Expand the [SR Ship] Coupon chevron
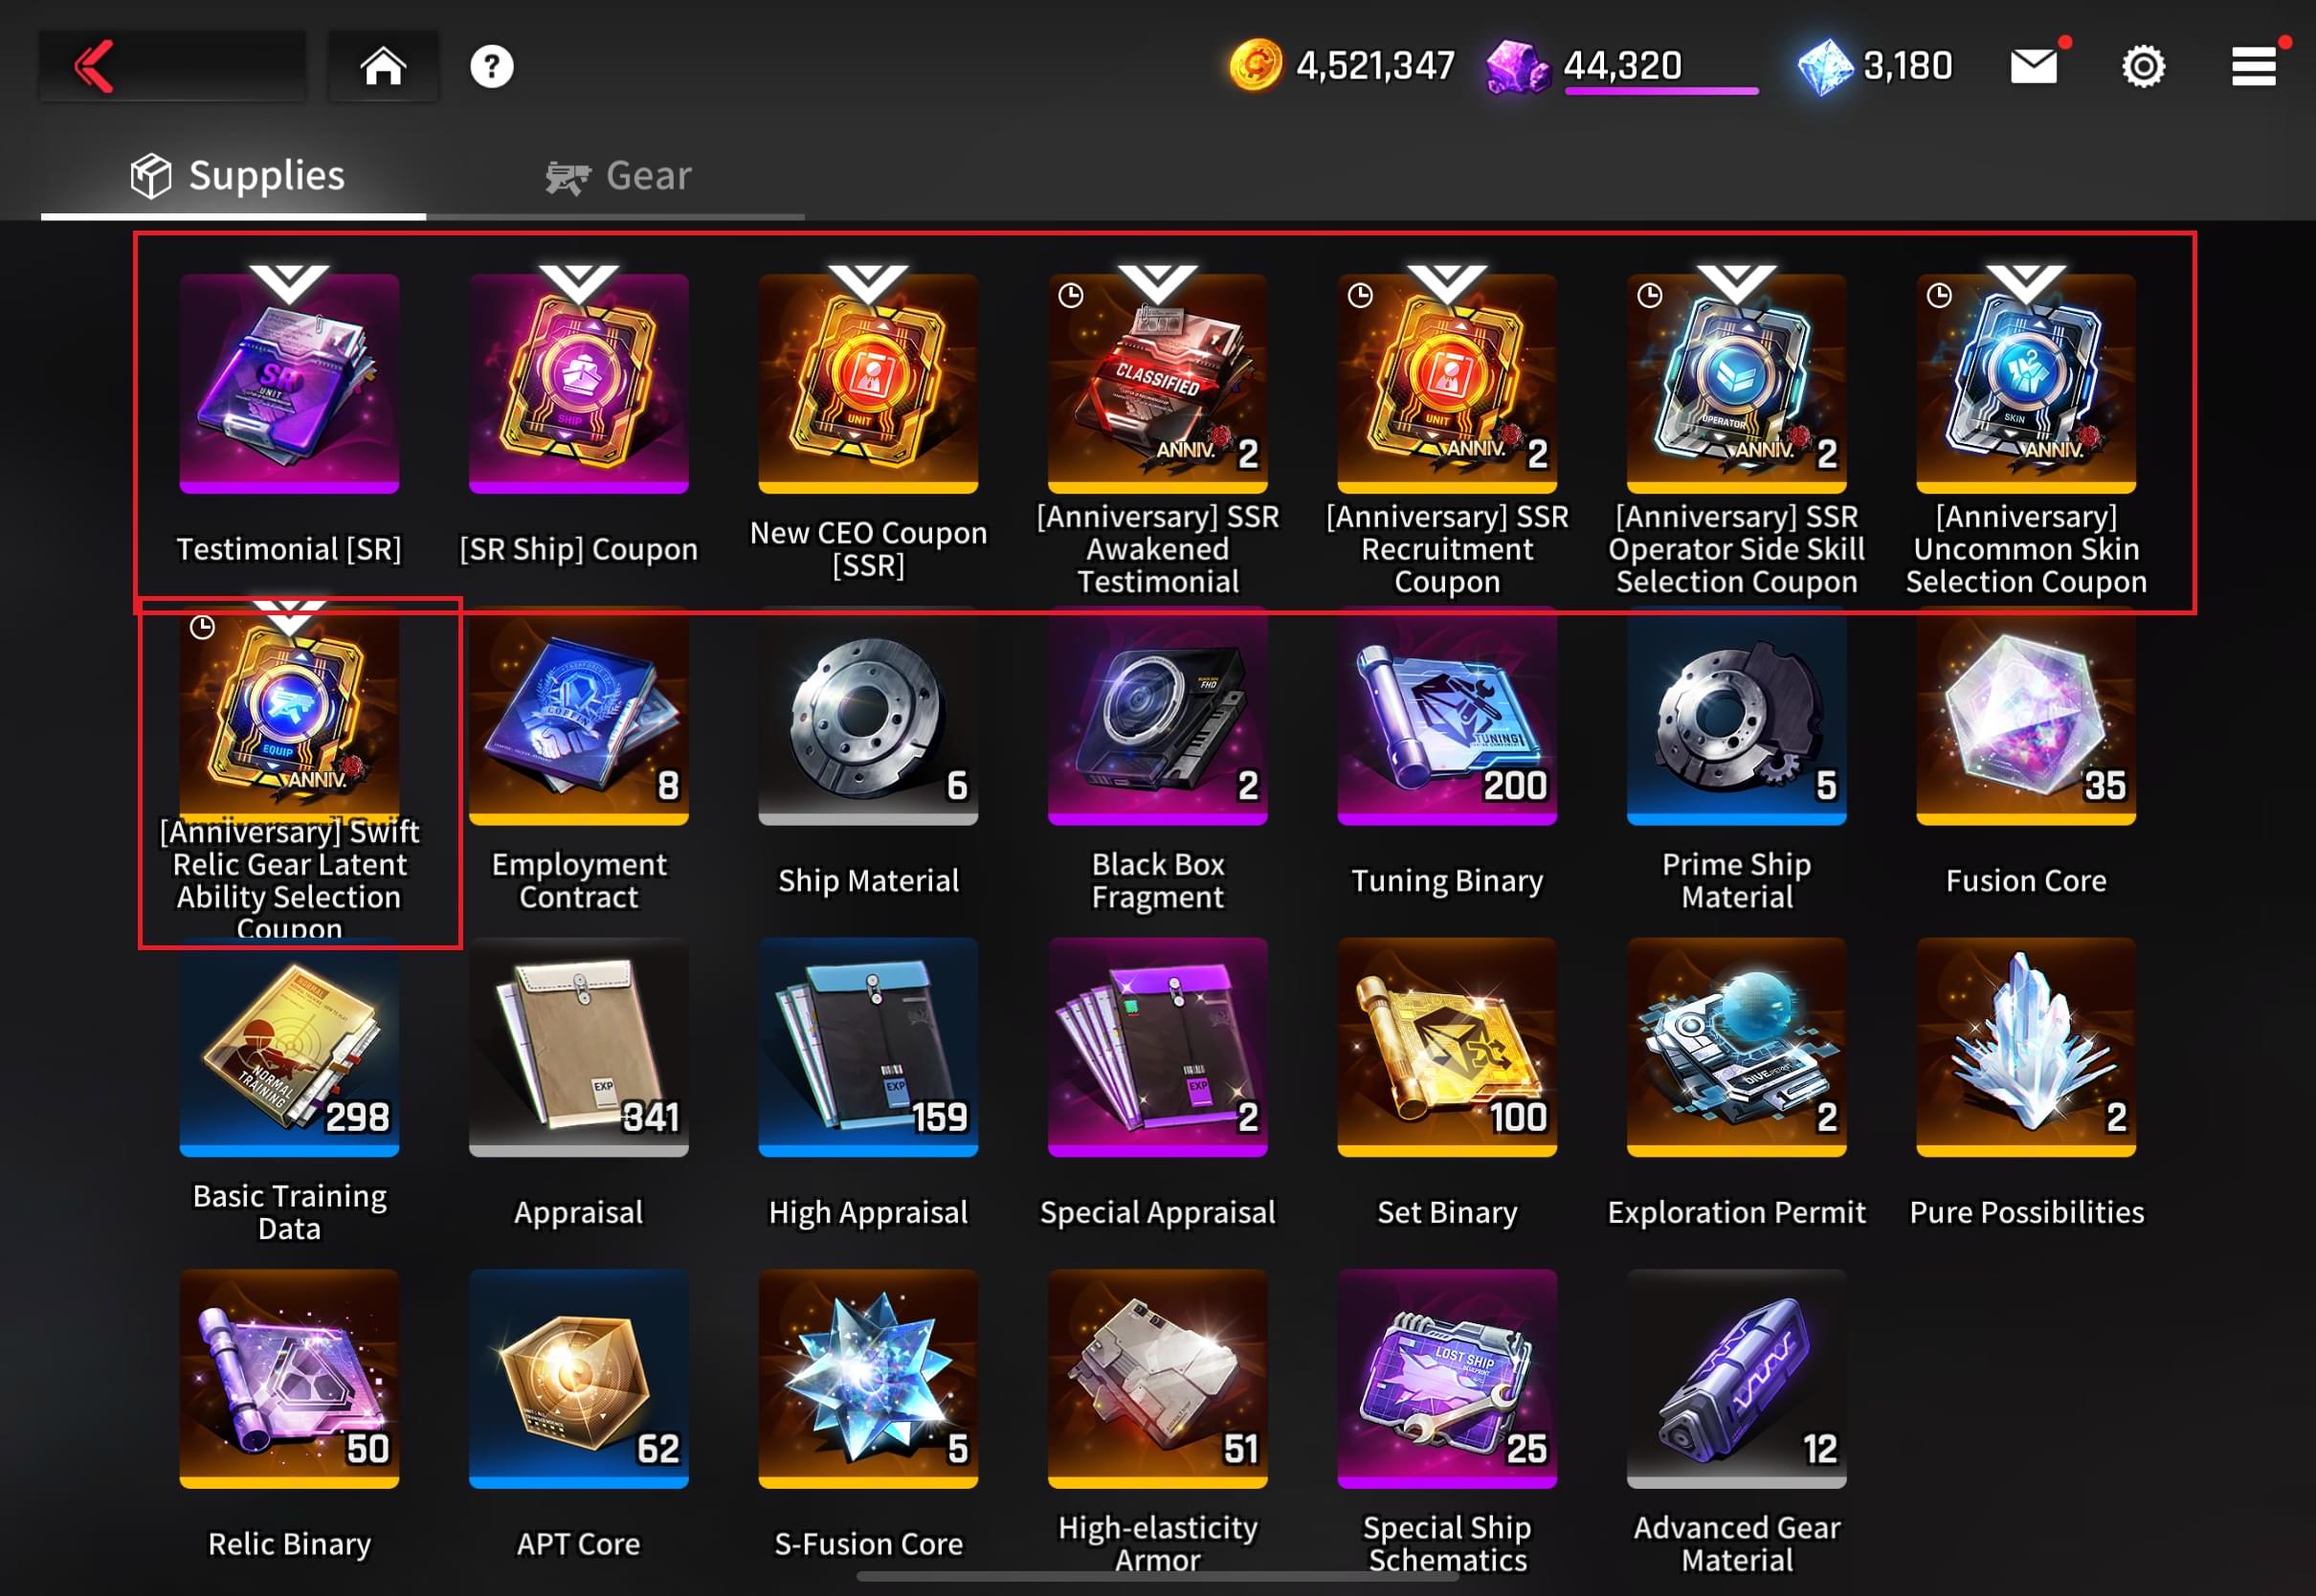 tap(578, 284)
